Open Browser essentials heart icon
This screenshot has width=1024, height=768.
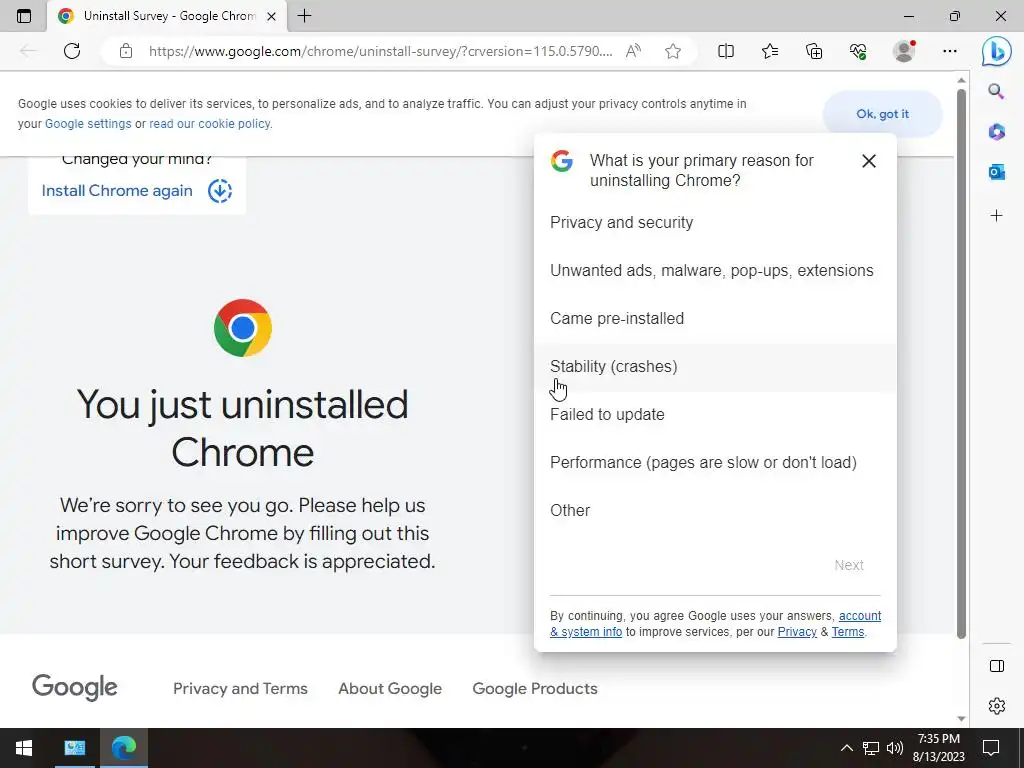pyautogui.click(x=858, y=51)
